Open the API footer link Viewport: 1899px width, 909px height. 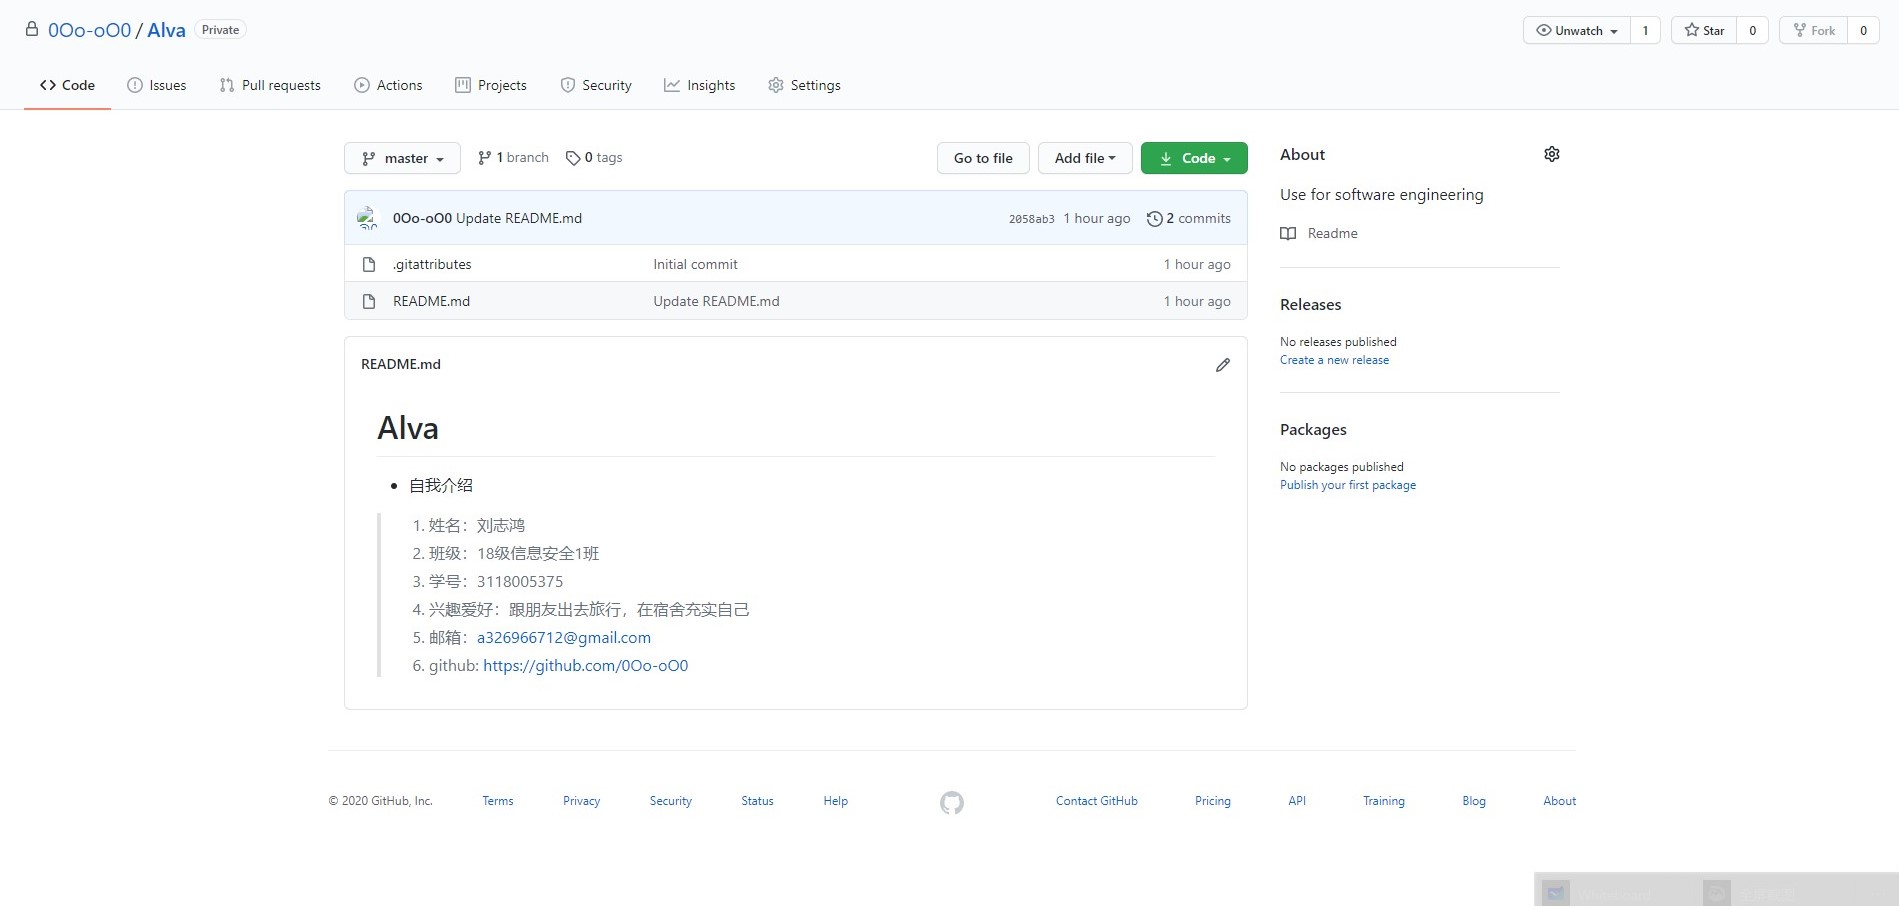tap(1297, 801)
